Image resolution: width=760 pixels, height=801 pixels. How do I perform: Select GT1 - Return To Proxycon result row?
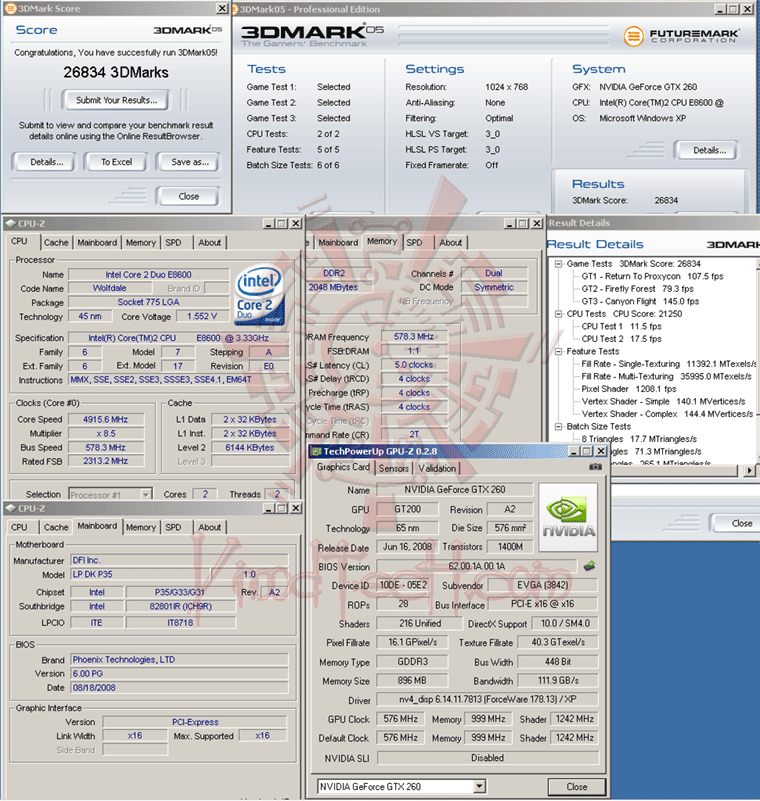(x=652, y=276)
